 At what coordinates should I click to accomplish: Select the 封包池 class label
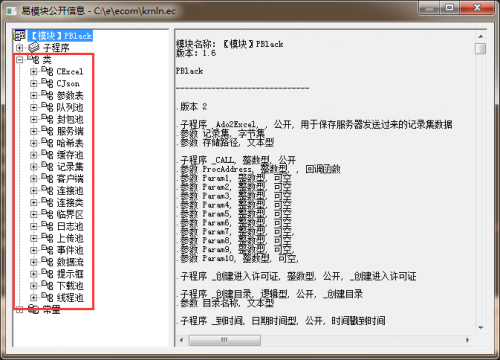70,119
